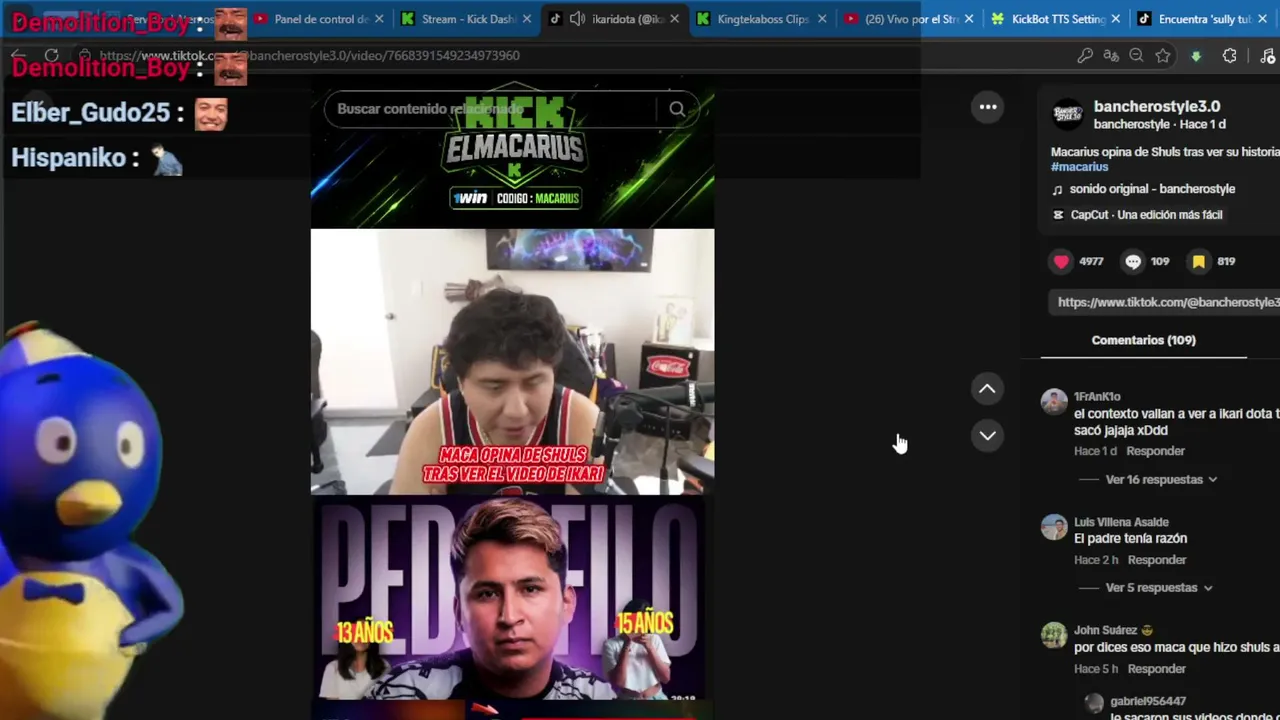The width and height of the screenshot is (1280, 720).
Task: Click the avatar of commenter 1FrAnK1o
Action: 1054,401
